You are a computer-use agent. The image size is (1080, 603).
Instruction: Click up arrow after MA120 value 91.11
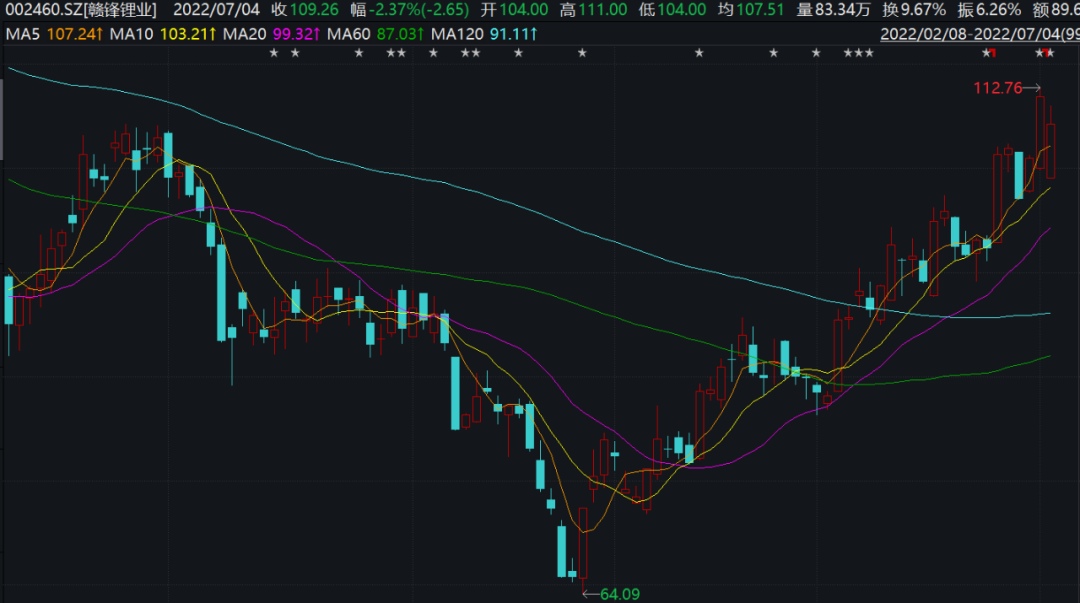coord(535,34)
